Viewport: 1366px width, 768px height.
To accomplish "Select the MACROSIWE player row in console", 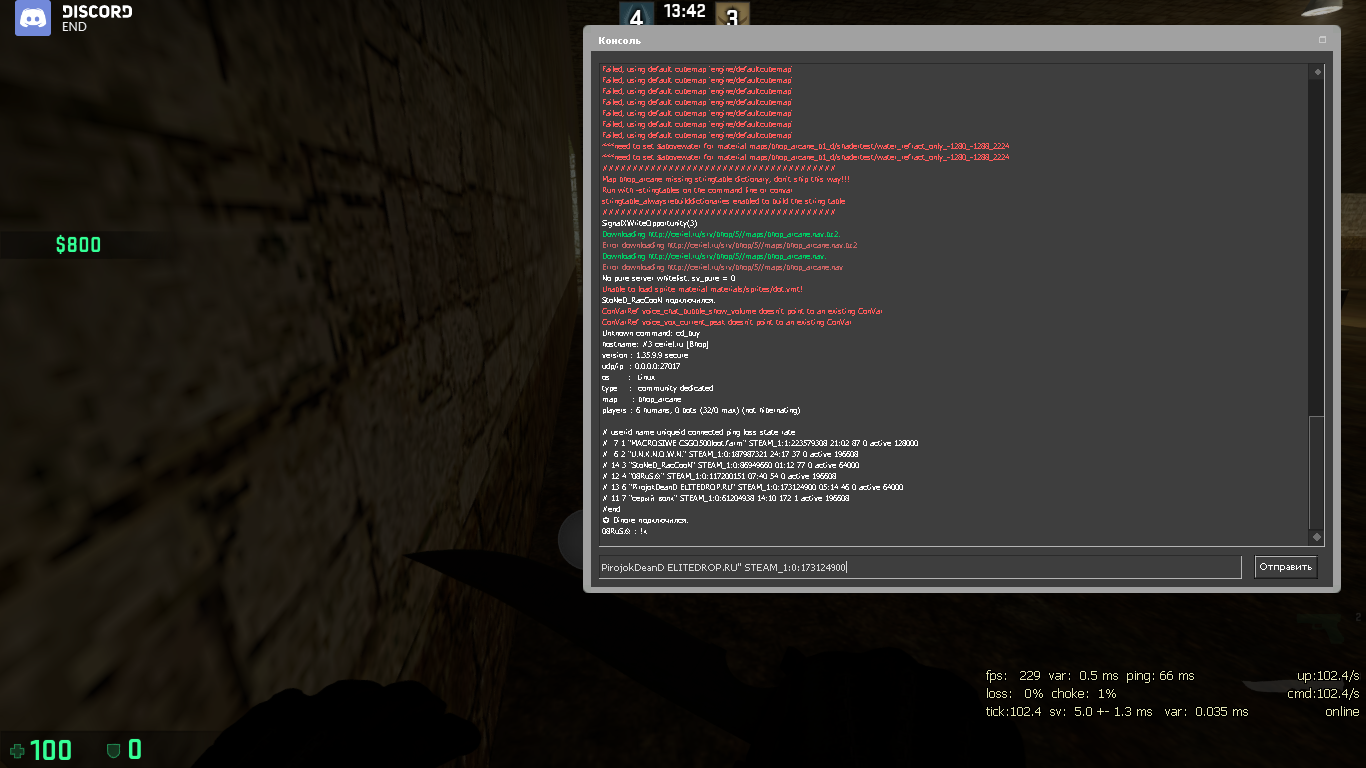I will (x=760, y=443).
